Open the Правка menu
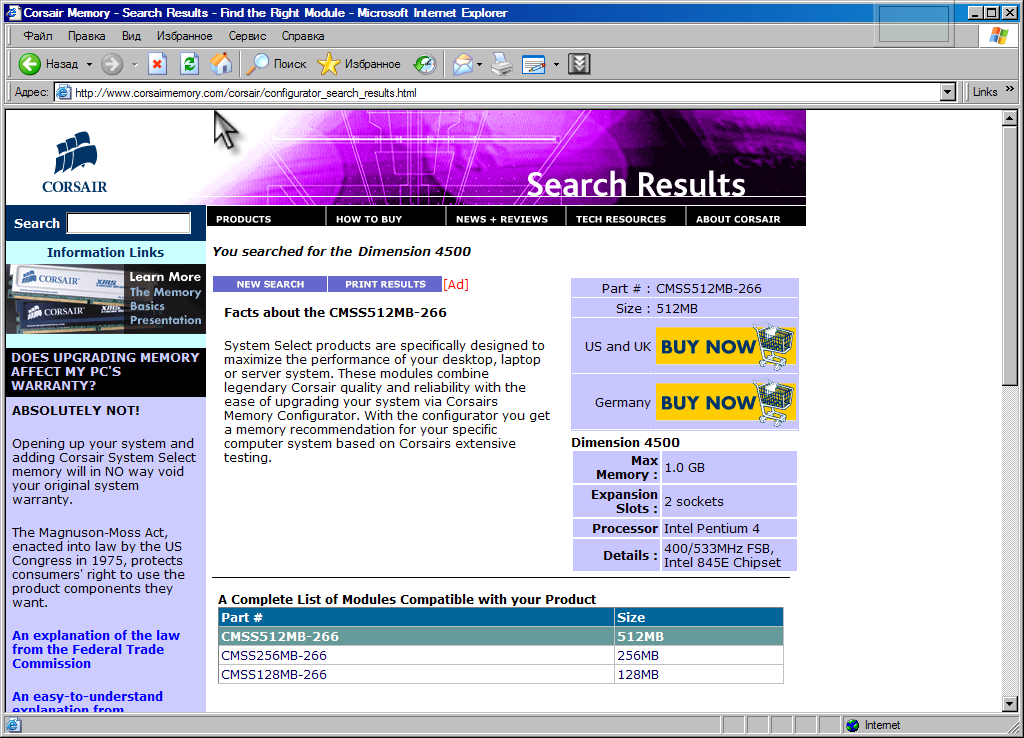The width and height of the screenshot is (1024, 738). (86, 36)
